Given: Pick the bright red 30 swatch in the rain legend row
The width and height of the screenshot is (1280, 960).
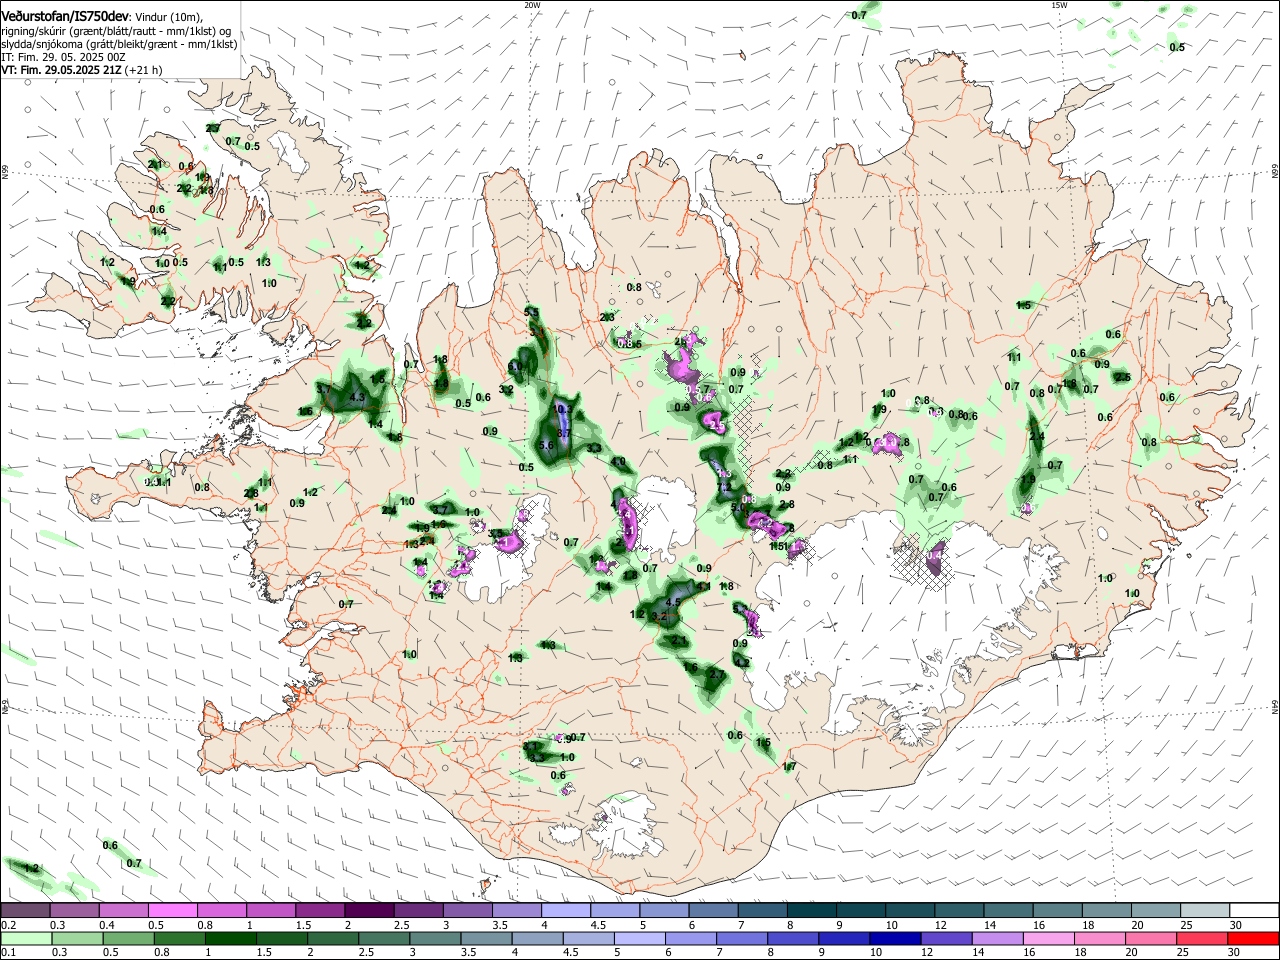Looking at the screenshot, I should (x=1252, y=939).
